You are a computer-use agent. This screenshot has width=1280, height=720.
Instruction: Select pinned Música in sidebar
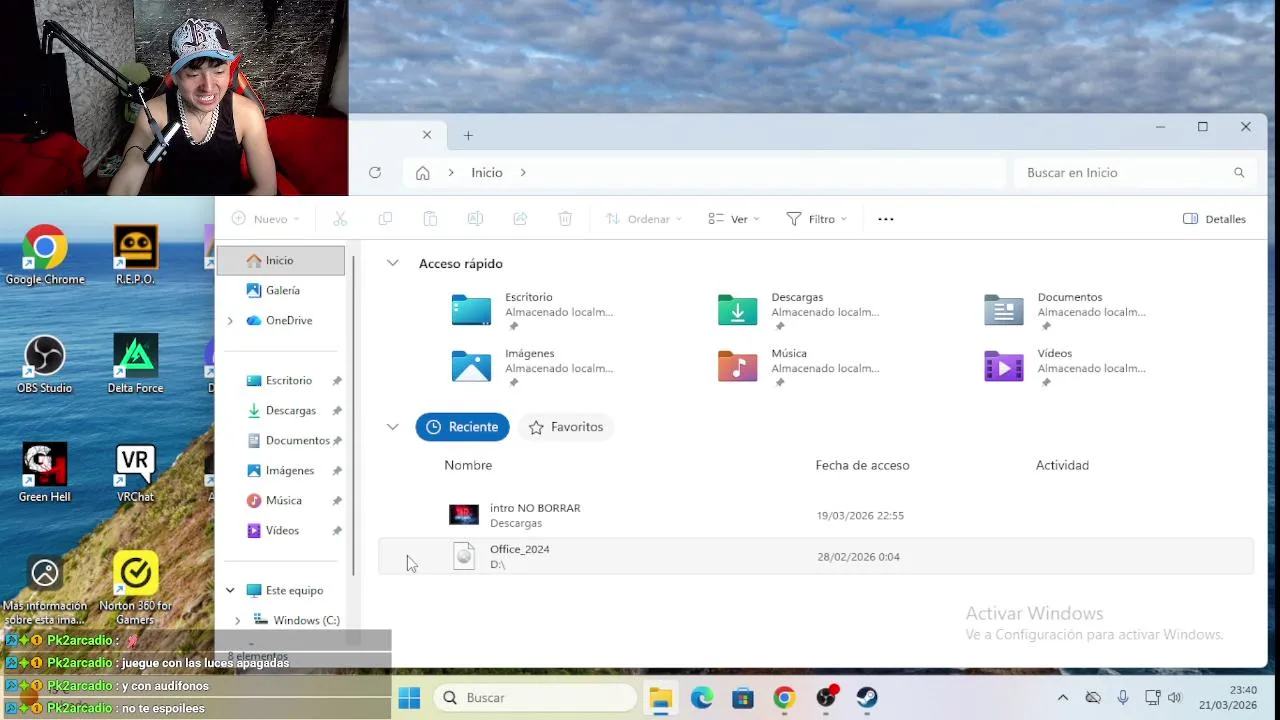click(283, 501)
